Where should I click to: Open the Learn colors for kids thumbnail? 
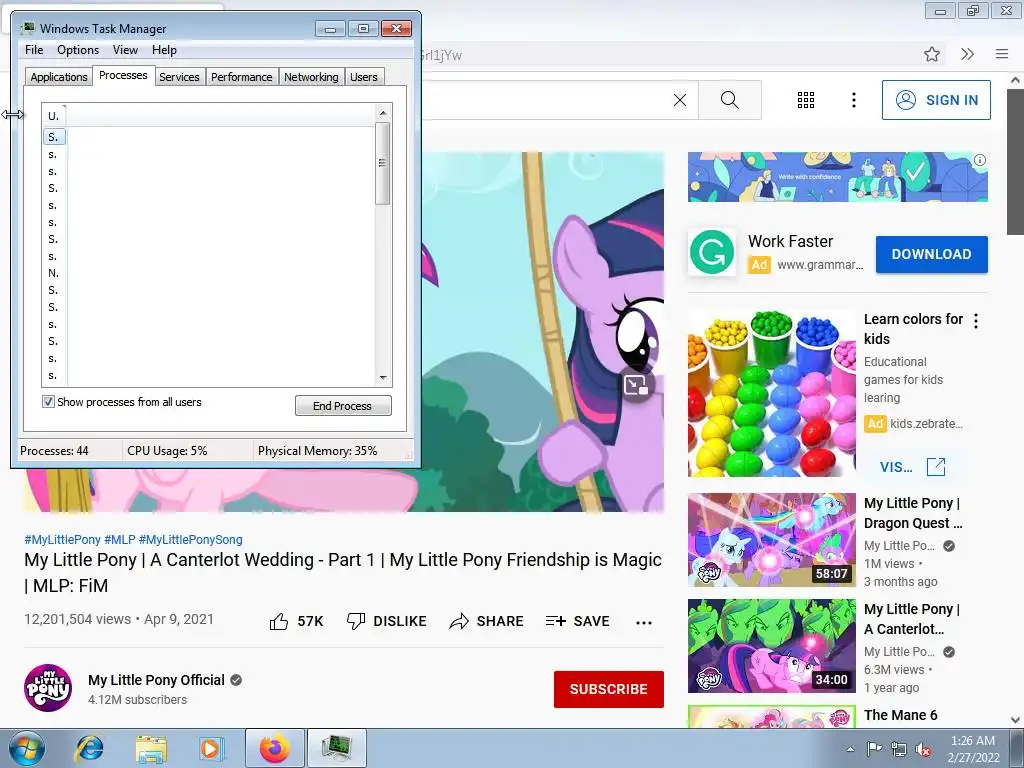point(771,393)
